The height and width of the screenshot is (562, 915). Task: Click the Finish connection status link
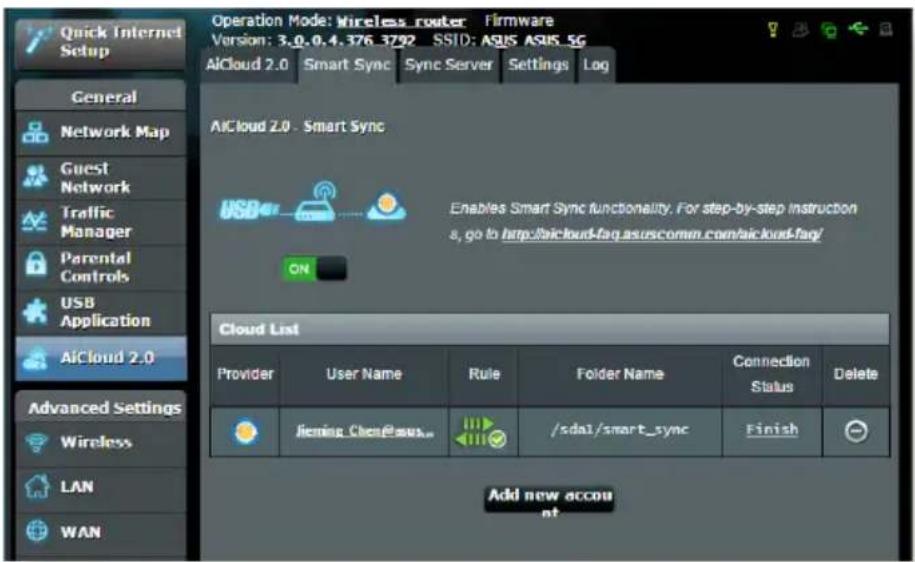[771, 430]
